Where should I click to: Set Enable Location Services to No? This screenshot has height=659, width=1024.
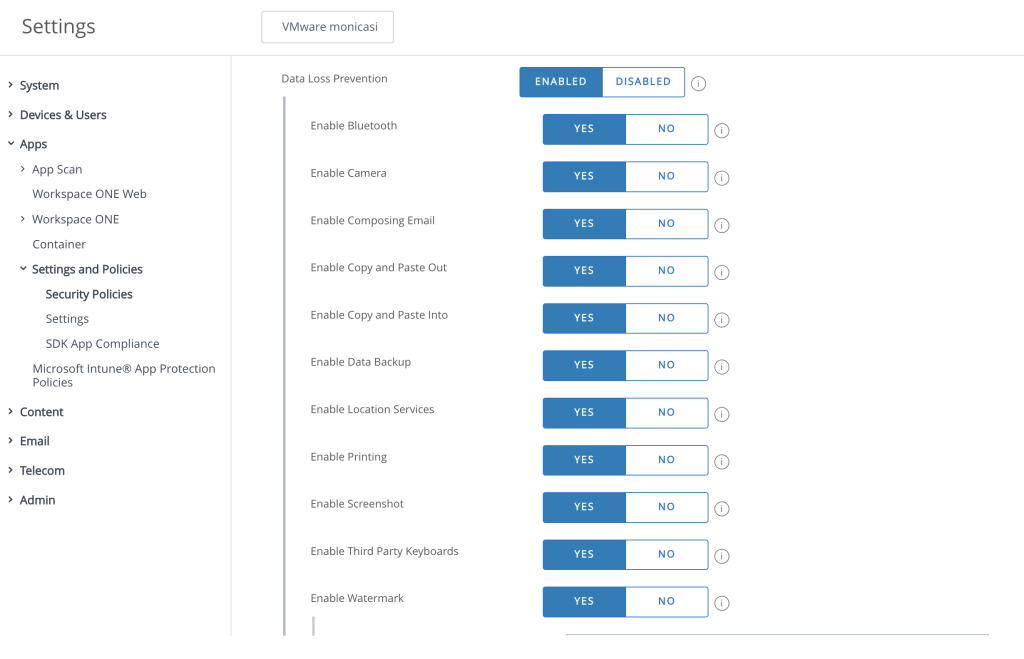(x=666, y=412)
